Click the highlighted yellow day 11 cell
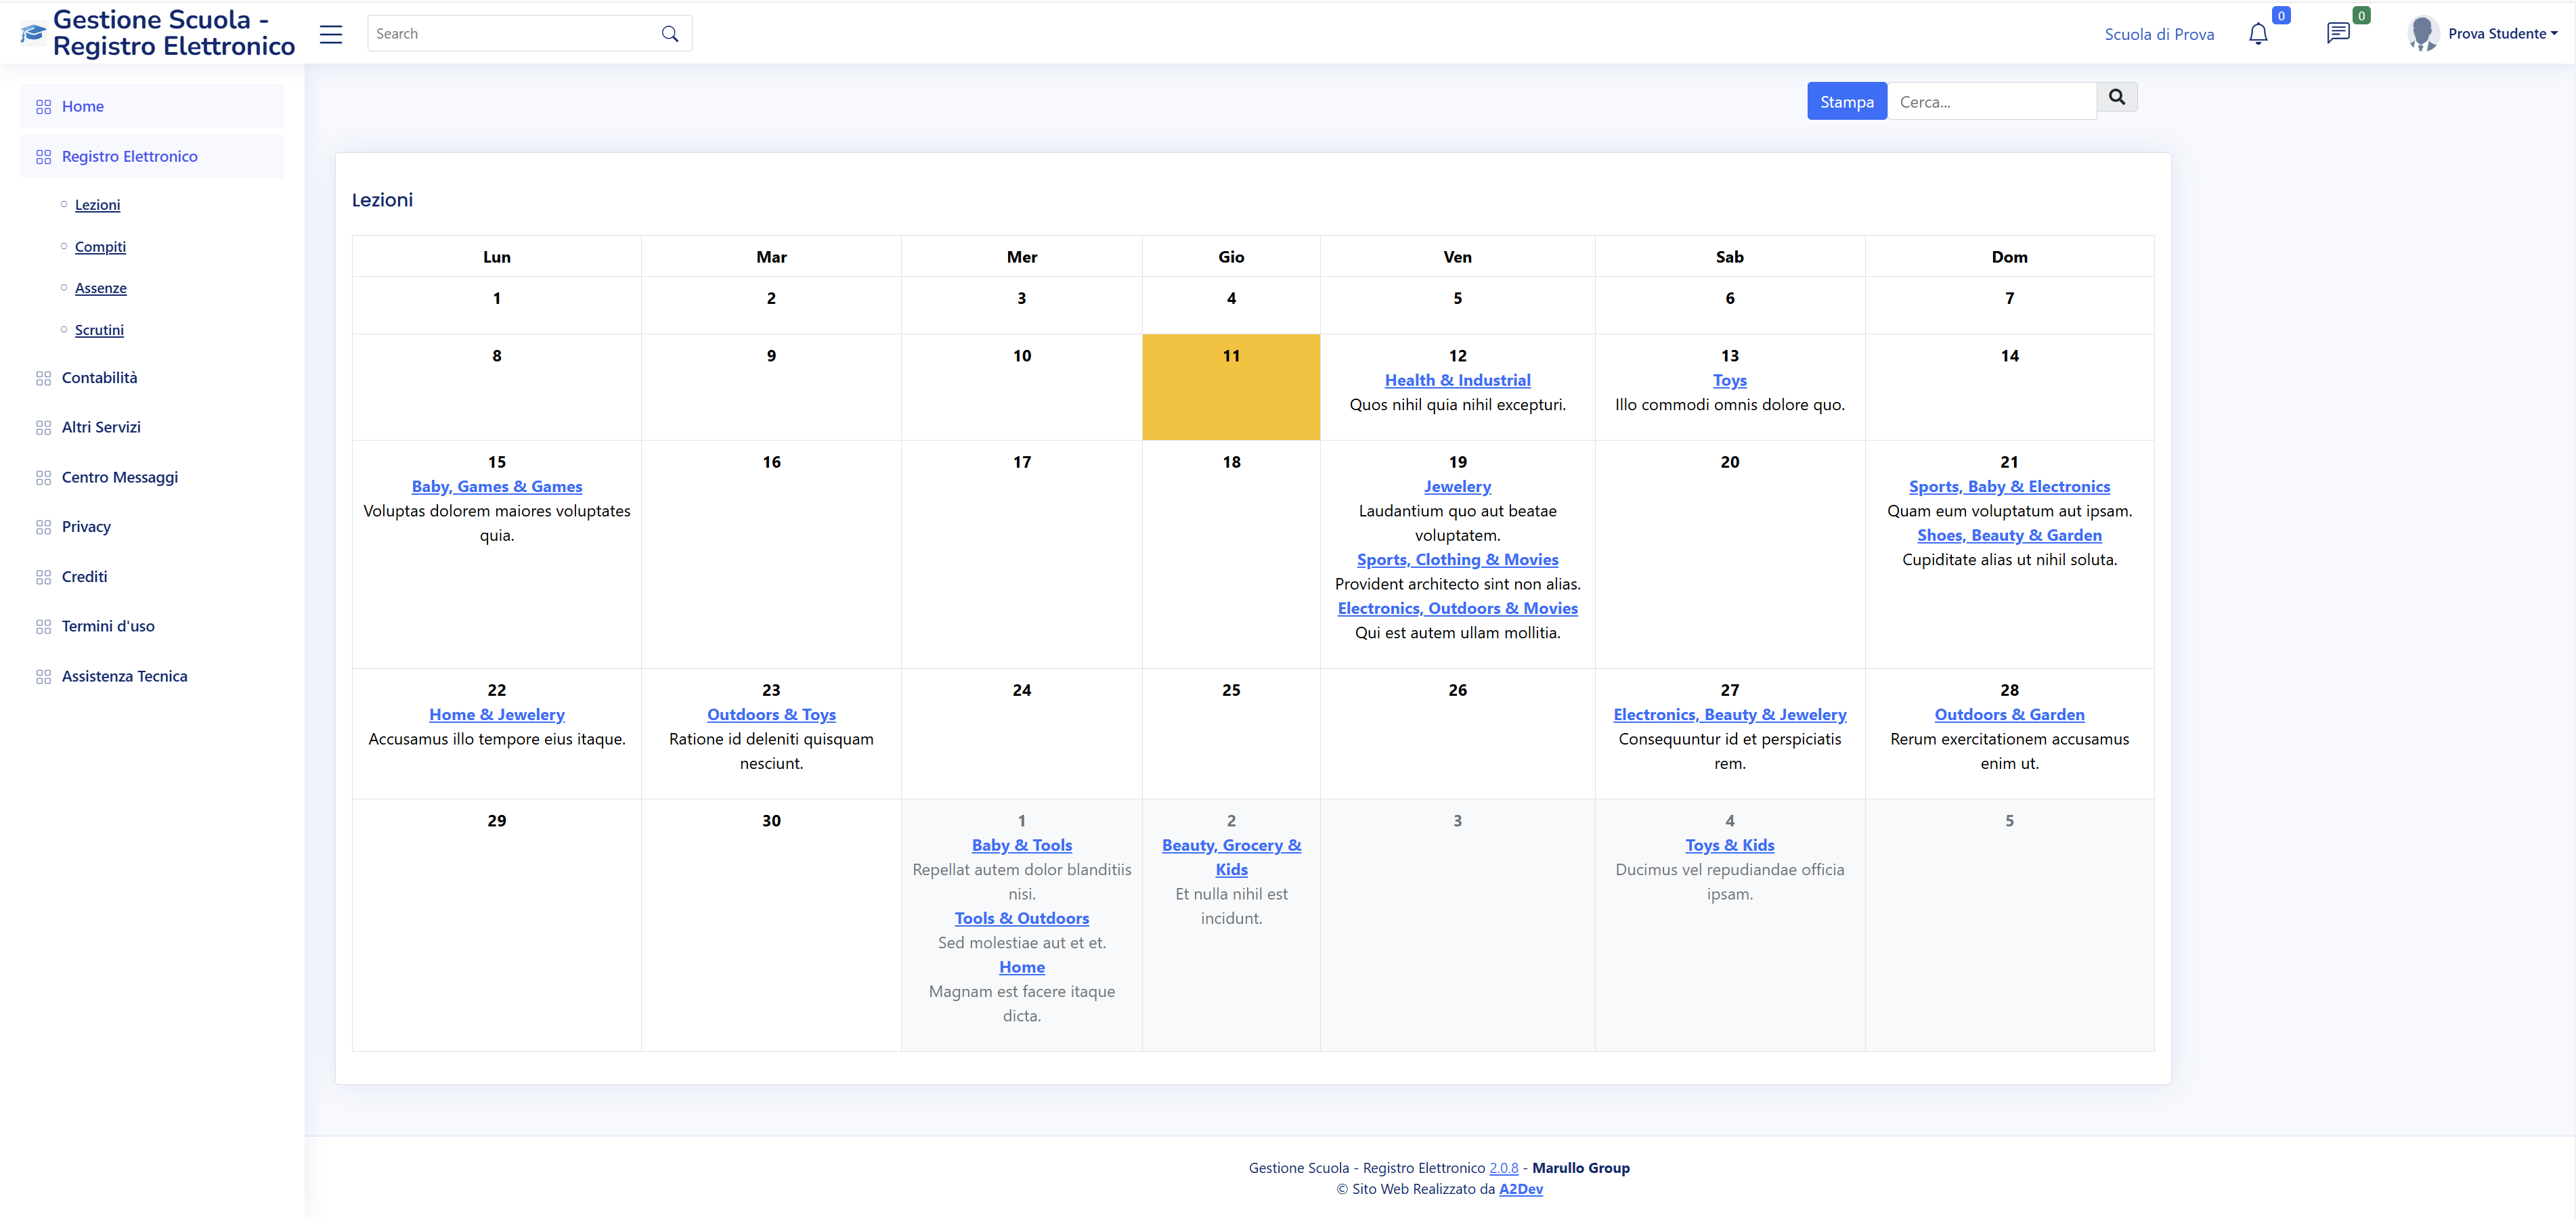The width and height of the screenshot is (2576, 1219). point(1231,388)
